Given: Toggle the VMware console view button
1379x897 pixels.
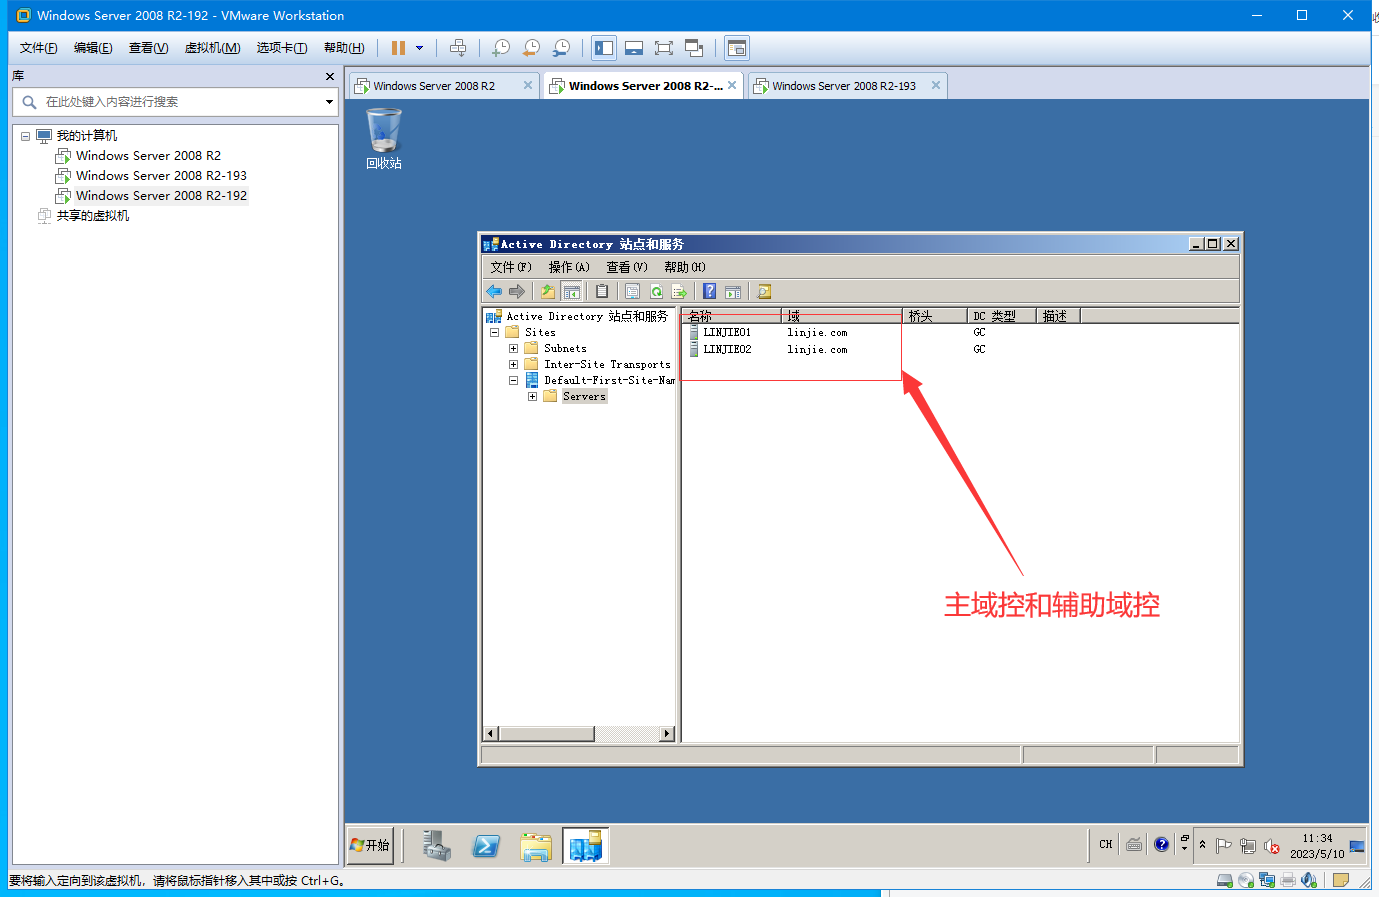Looking at the screenshot, I should click(737, 48).
